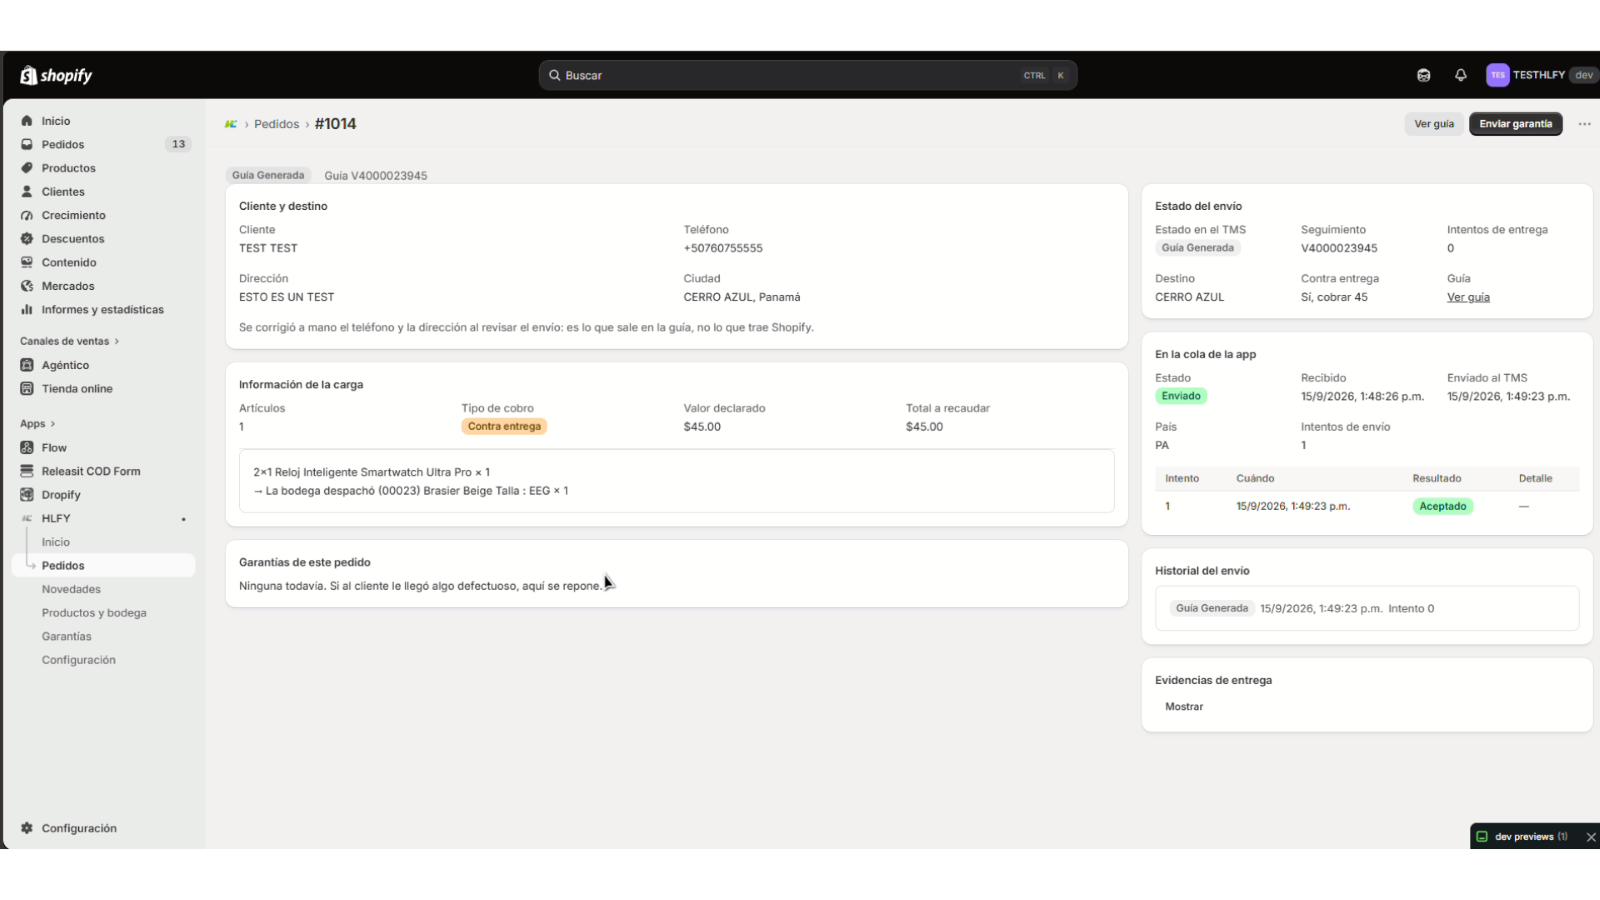Open the Descuentos section
1600x900 pixels.
[72, 239]
